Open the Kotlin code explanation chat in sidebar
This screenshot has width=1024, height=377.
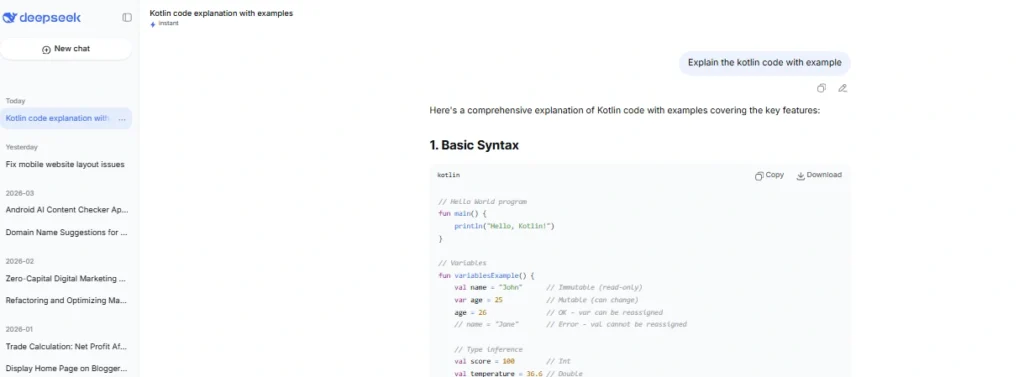tap(66, 118)
